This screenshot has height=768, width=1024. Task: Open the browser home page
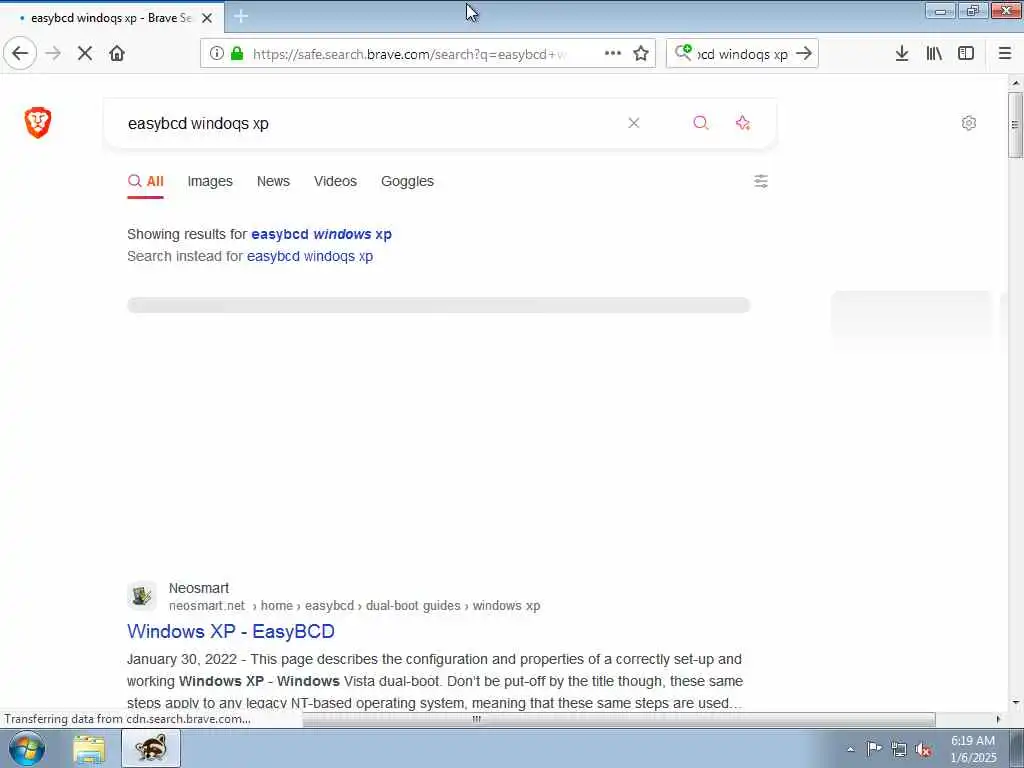point(117,54)
